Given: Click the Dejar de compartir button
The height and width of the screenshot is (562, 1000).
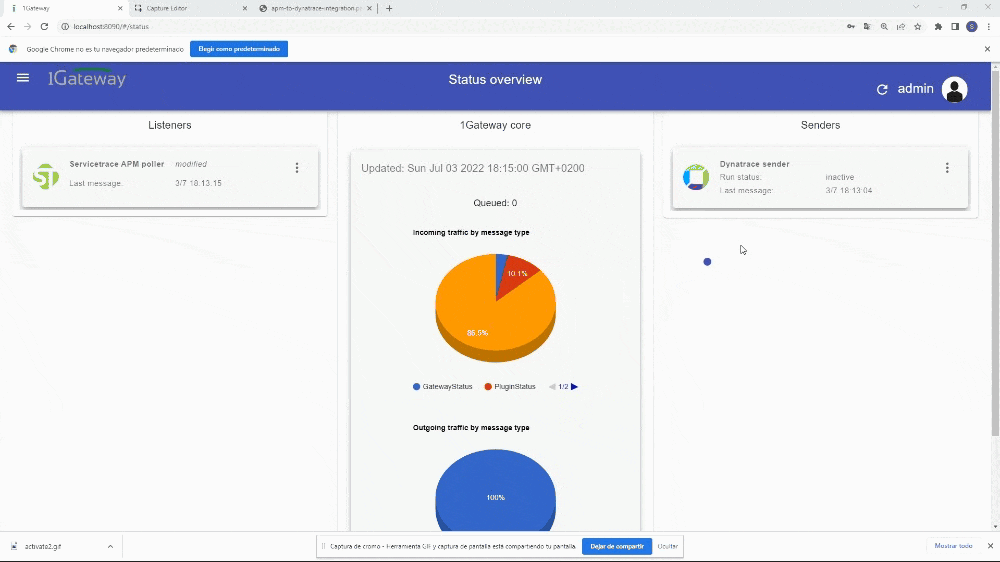Looking at the screenshot, I should (616, 546).
